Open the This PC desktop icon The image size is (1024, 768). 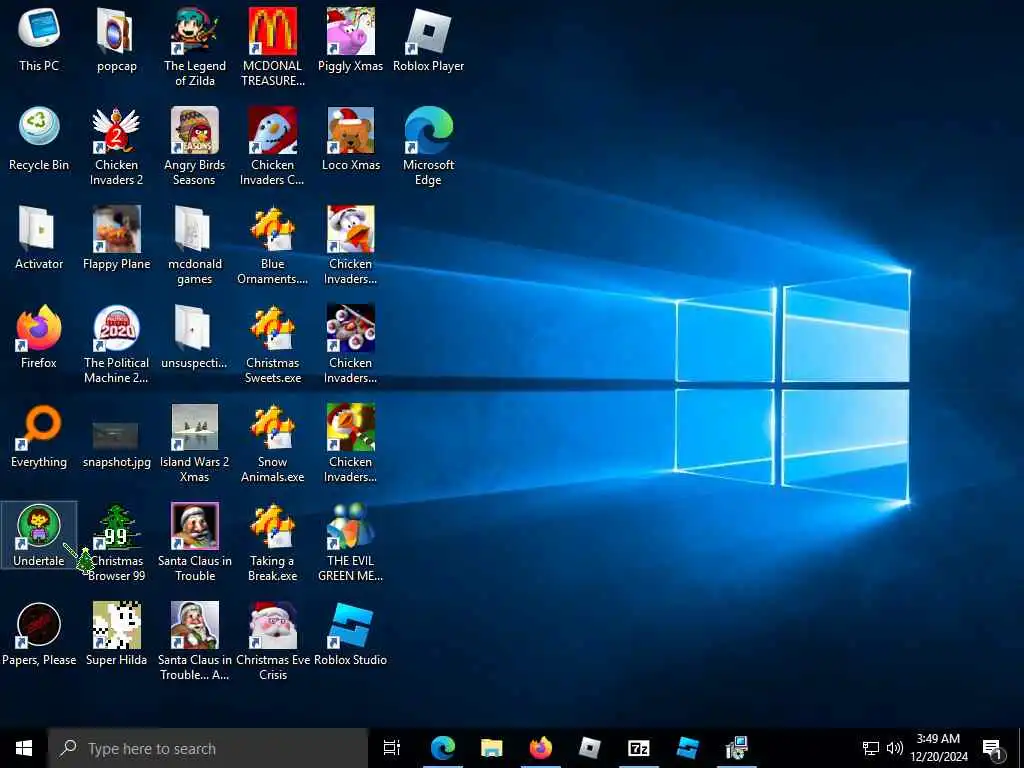click(x=39, y=39)
